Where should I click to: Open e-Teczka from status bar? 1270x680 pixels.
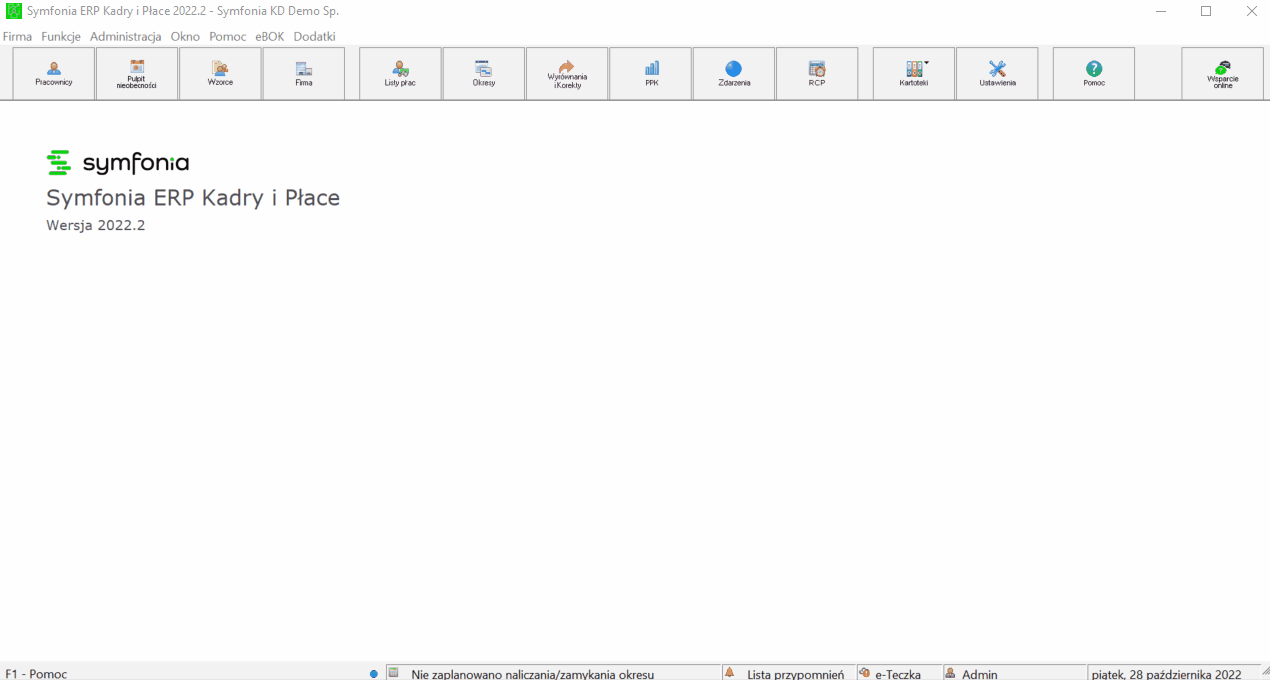pos(899,673)
